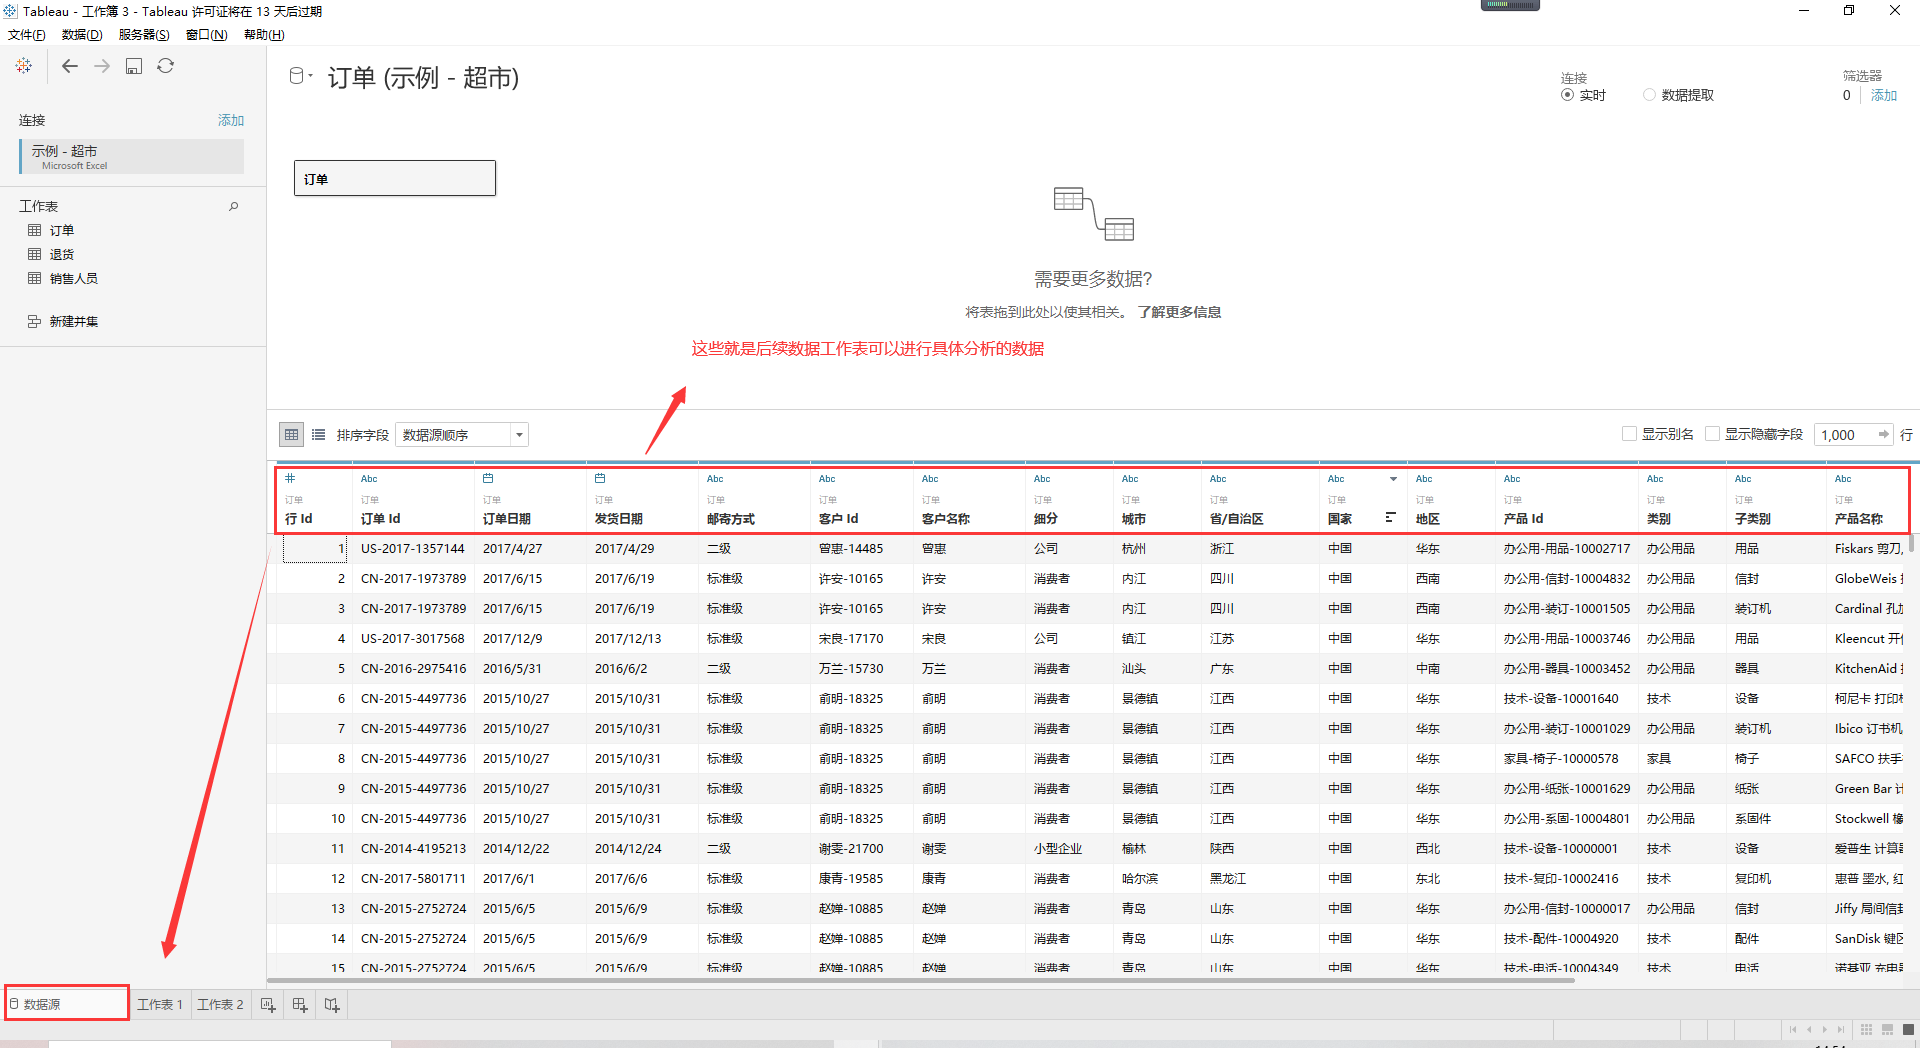Image resolution: width=1920 pixels, height=1048 pixels.
Task: Click the new story icon
Action: click(332, 1005)
